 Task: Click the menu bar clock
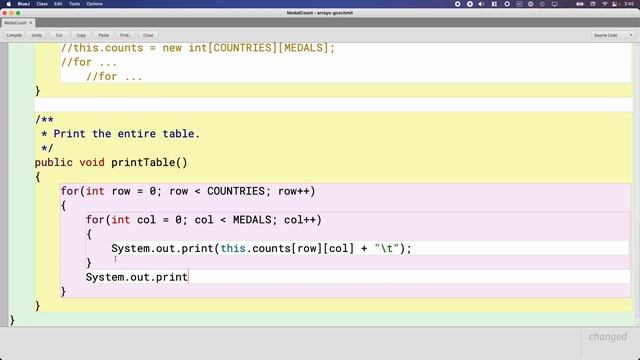point(629,4)
